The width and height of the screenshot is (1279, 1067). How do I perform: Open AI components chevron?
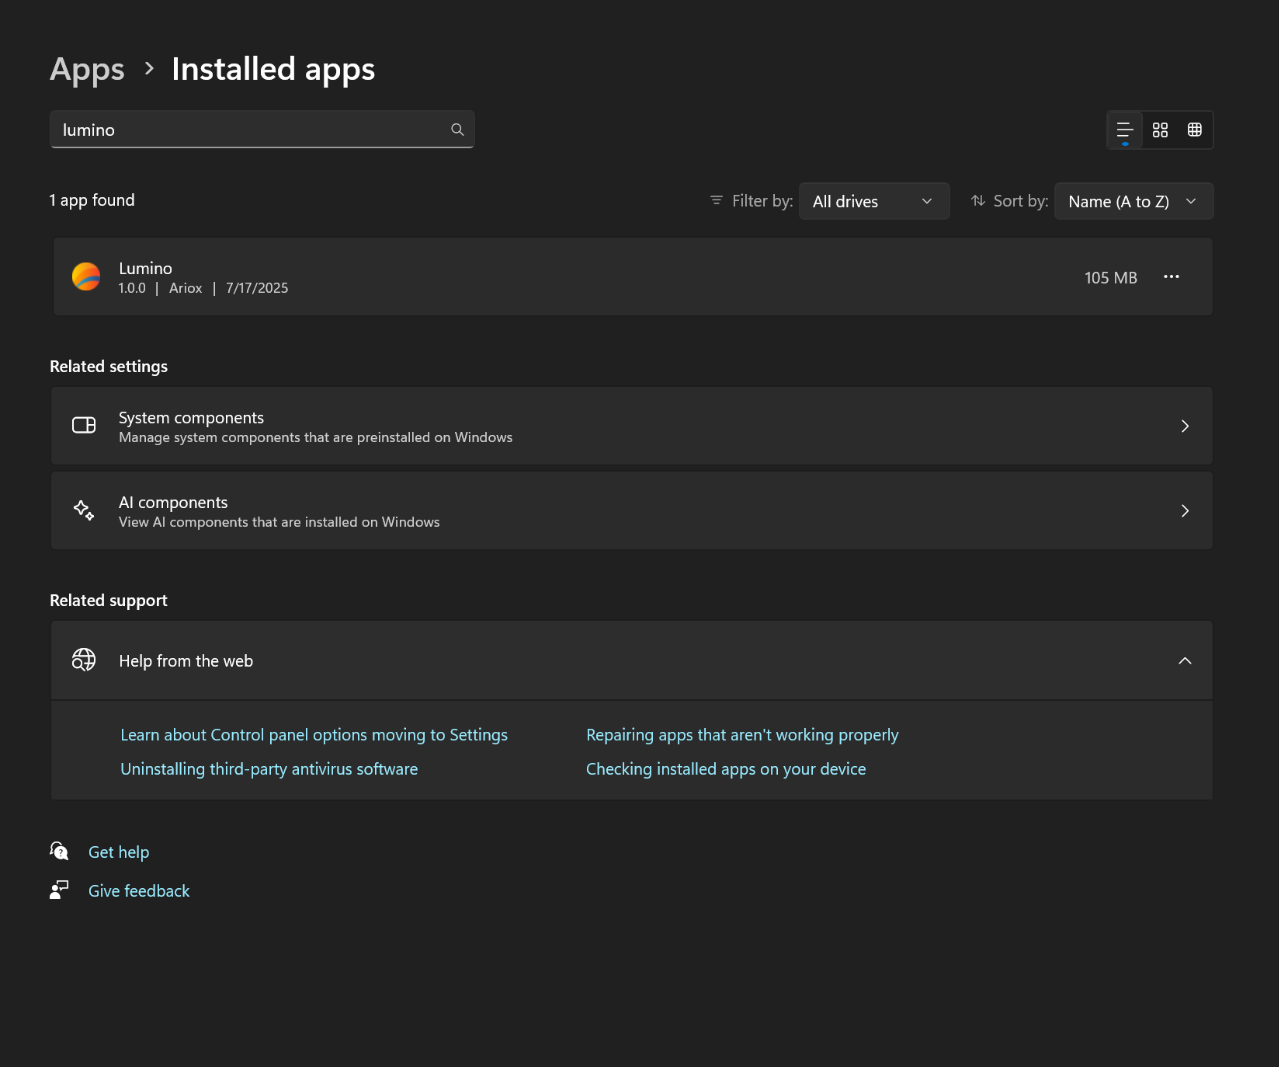click(x=1185, y=511)
